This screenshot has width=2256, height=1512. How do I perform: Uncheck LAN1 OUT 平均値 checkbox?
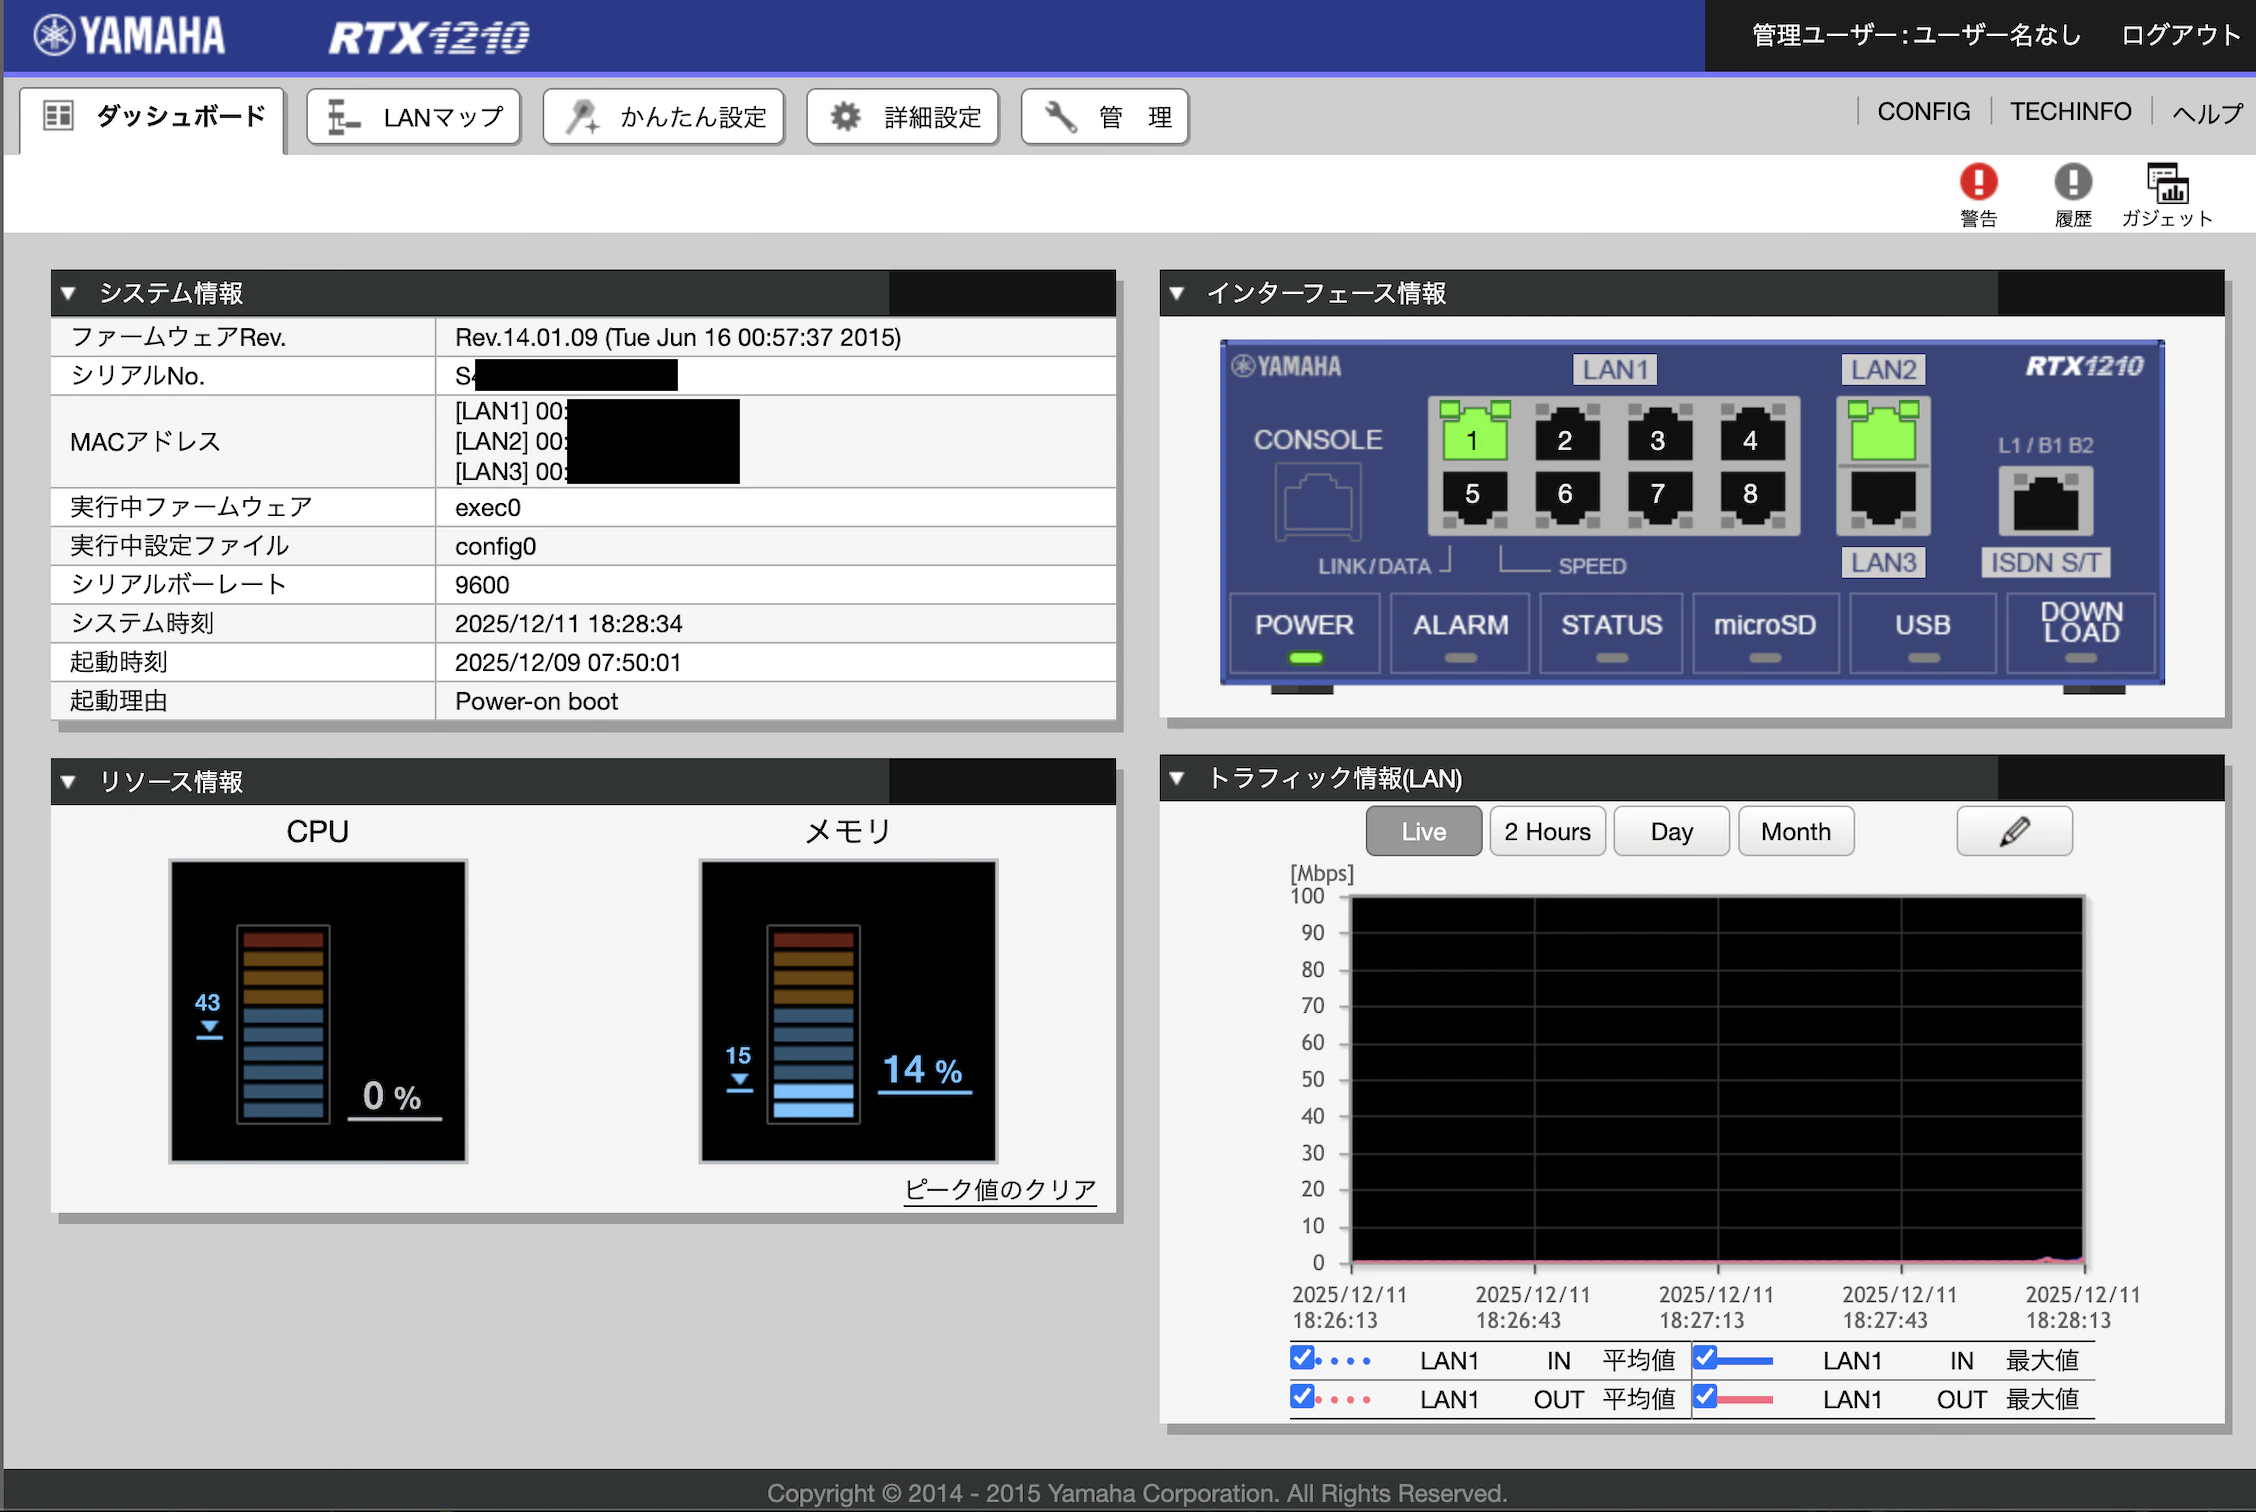pos(1301,1396)
